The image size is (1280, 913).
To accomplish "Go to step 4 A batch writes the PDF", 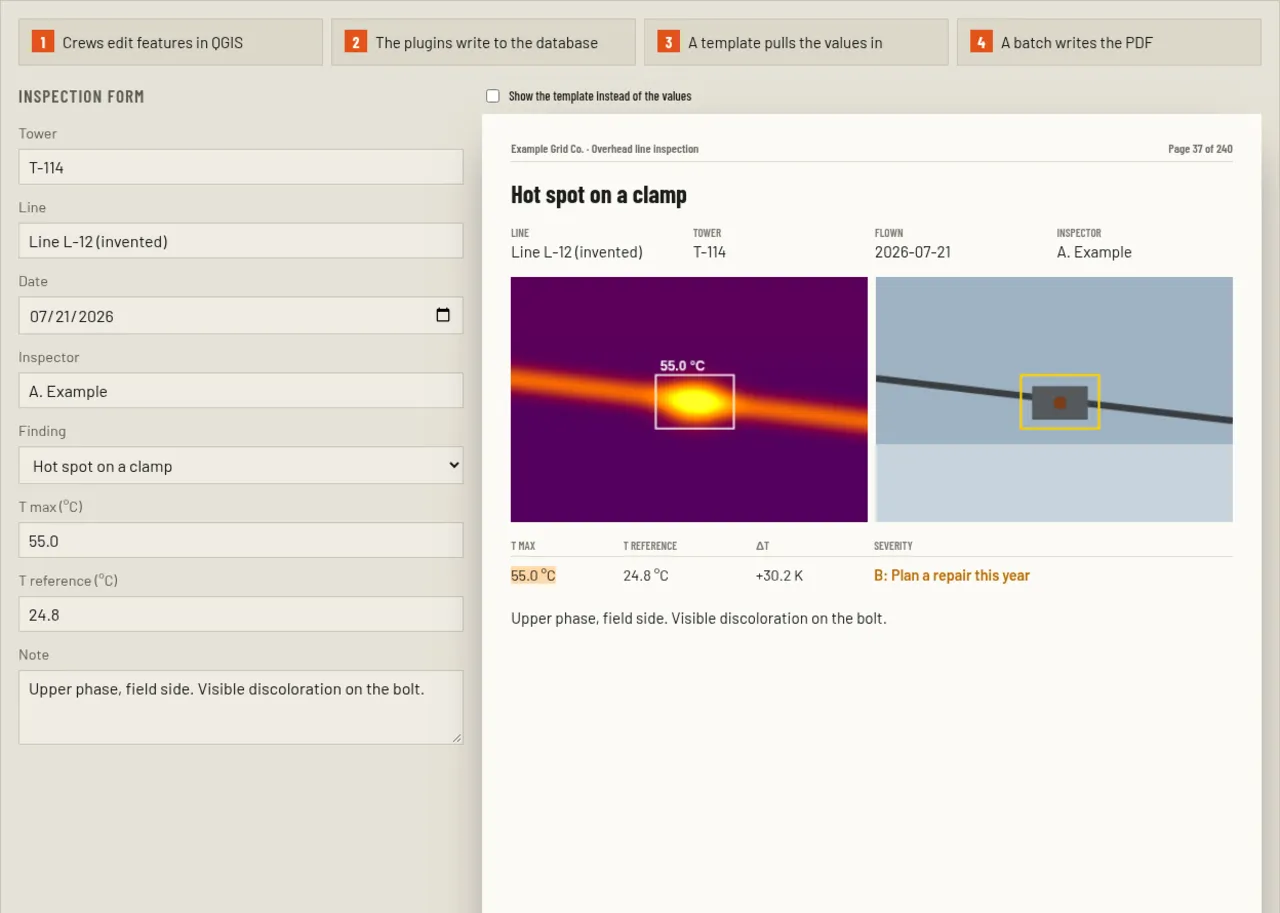I will 1109,42.
